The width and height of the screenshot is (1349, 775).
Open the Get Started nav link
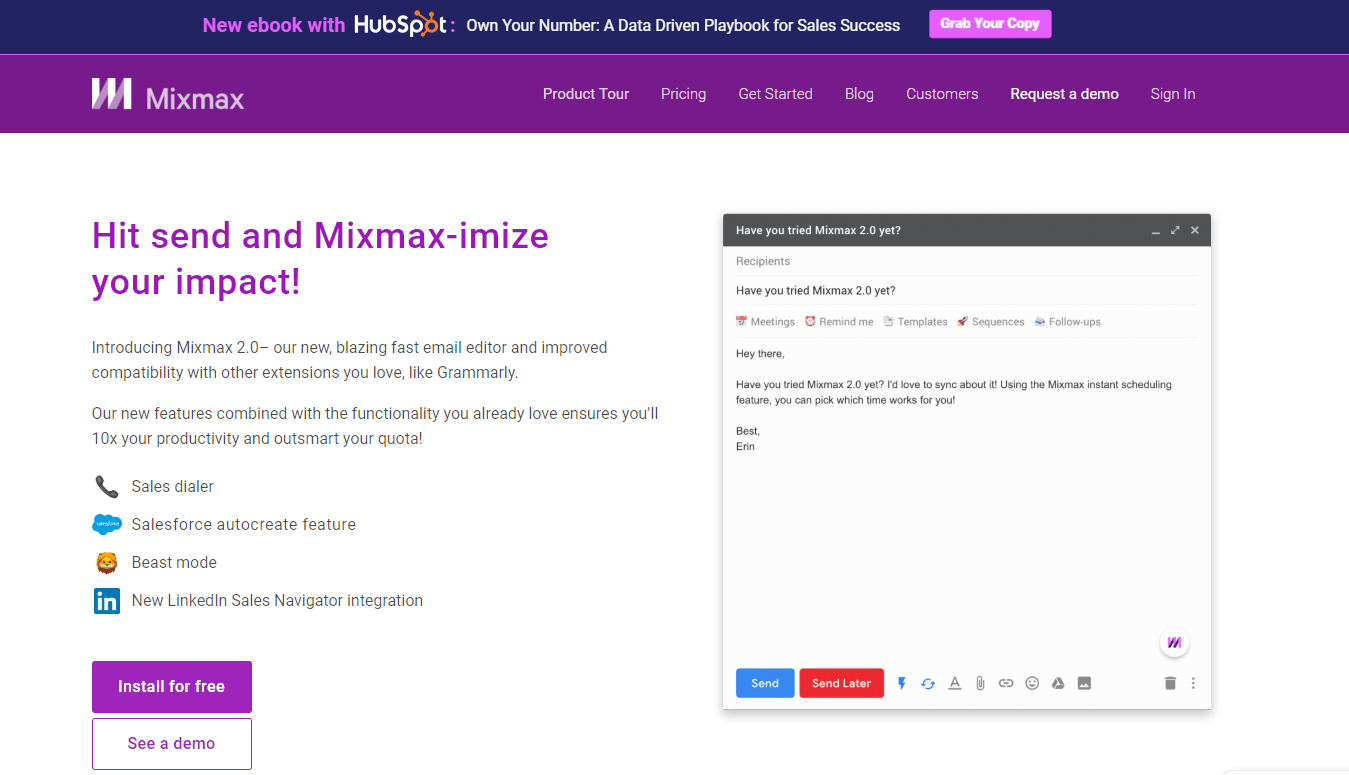click(x=776, y=94)
